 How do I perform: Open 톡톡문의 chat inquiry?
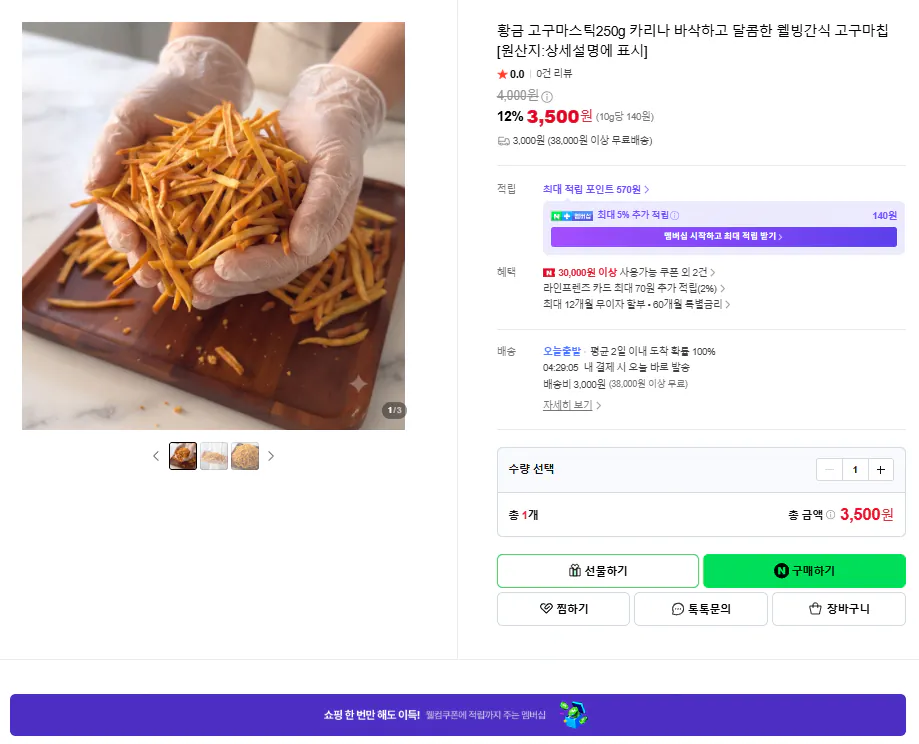[x=701, y=609]
